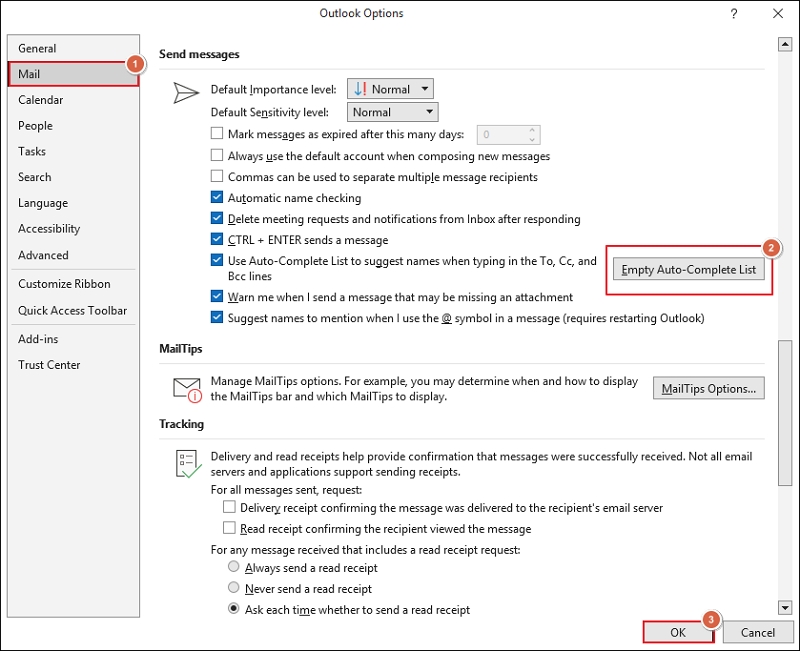Image resolution: width=800 pixels, height=651 pixels.
Task: Open the Default Sensitivity level dropdown
Action: pos(392,112)
